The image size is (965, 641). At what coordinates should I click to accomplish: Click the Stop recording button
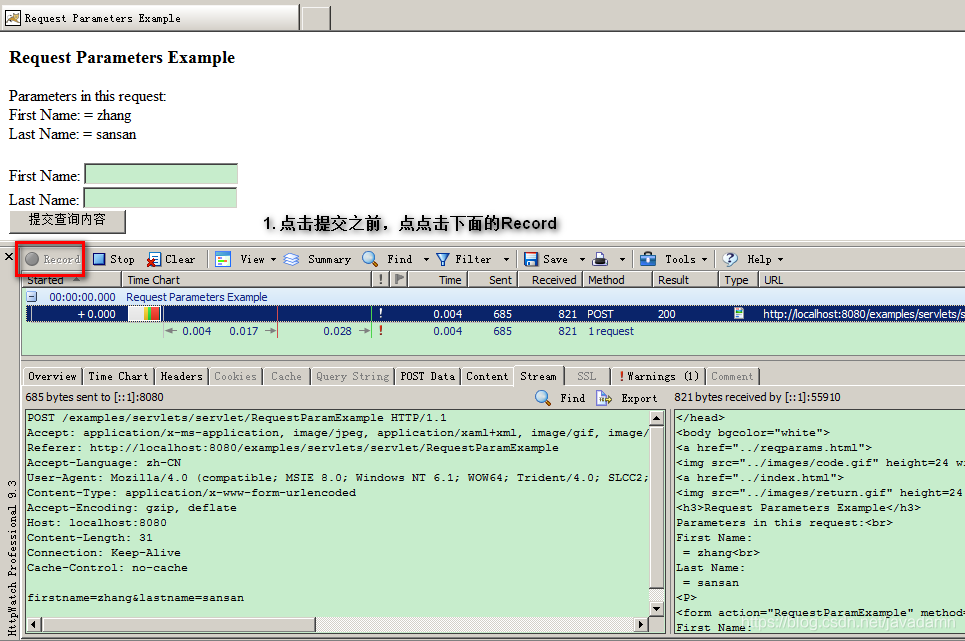coord(114,259)
